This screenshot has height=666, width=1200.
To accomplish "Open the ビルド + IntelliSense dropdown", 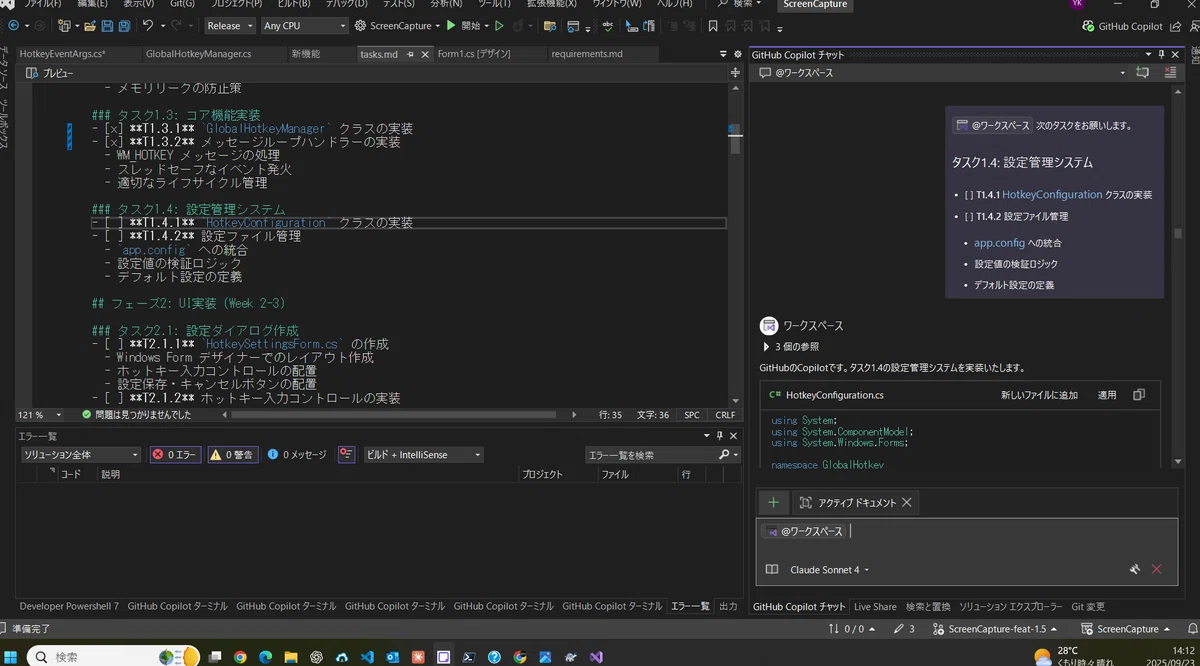I will [x=423, y=455].
